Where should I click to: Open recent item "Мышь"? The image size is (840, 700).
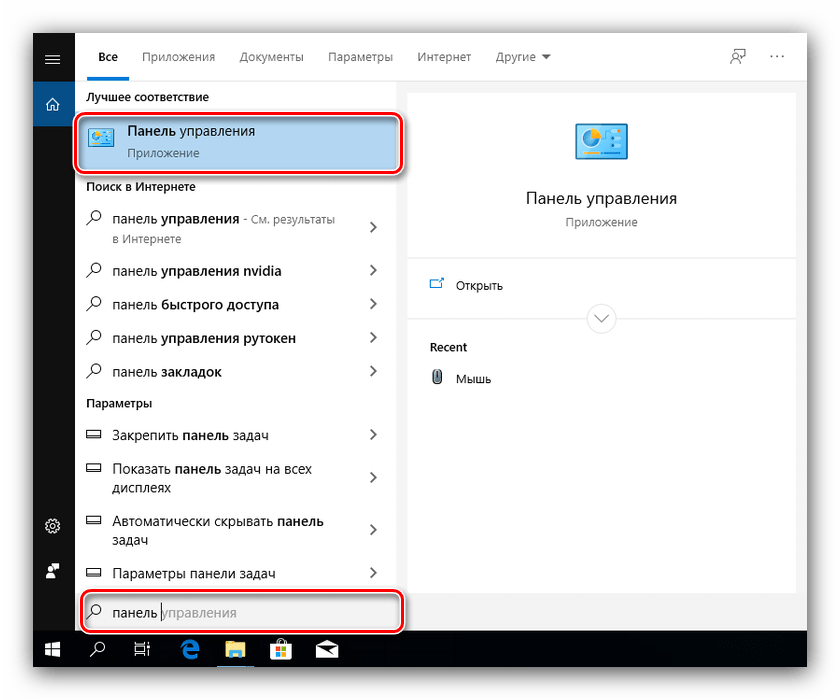coord(473,379)
